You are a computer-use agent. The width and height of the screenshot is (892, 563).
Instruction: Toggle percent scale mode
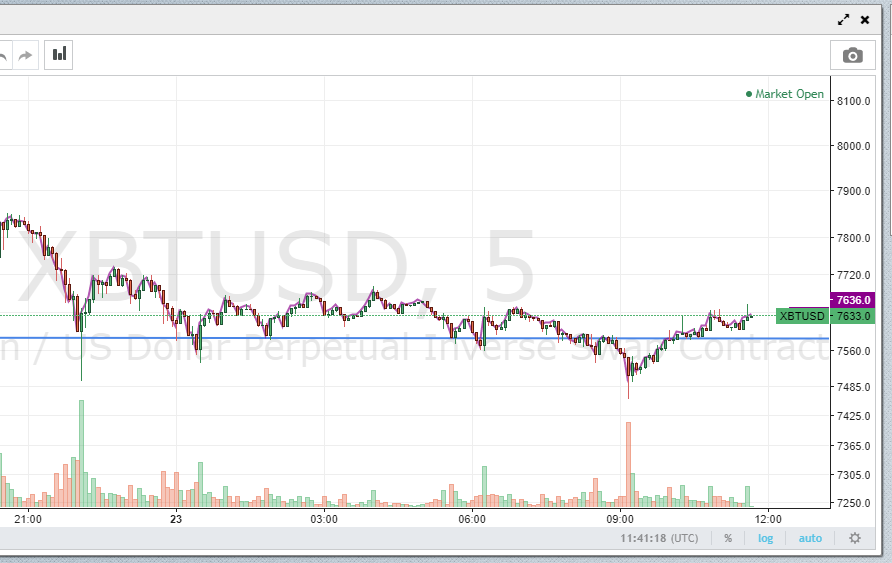[728, 538]
